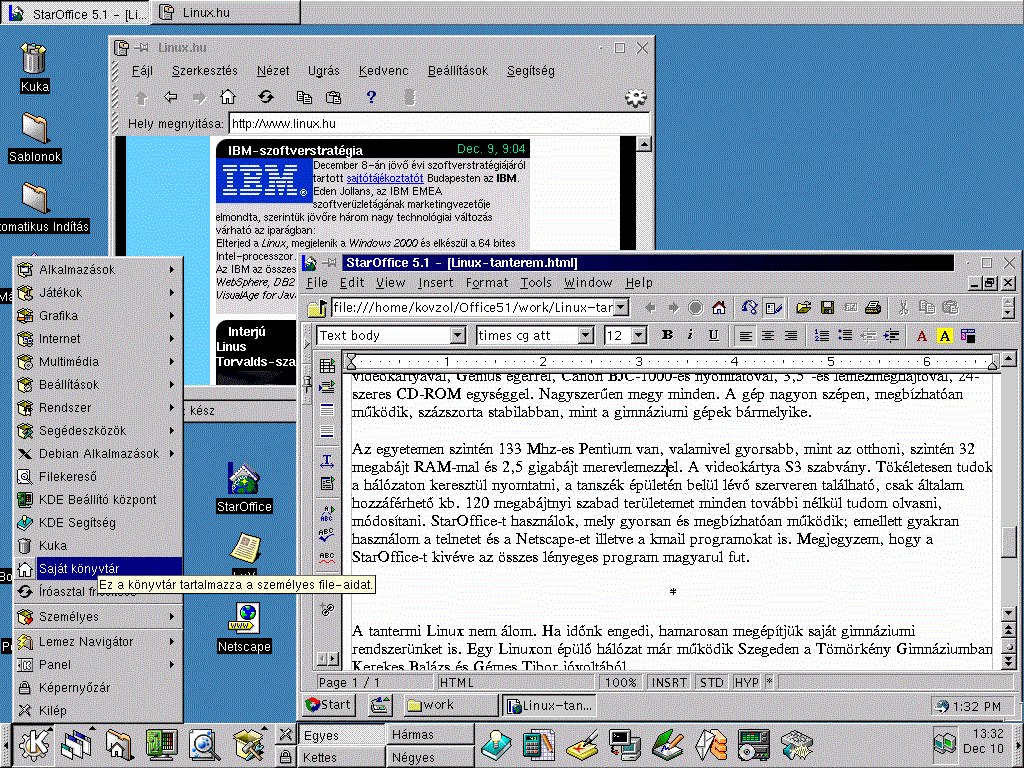Save document via floppy disk icon
The height and width of the screenshot is (768, 1024).
click(x=827, y=307)
